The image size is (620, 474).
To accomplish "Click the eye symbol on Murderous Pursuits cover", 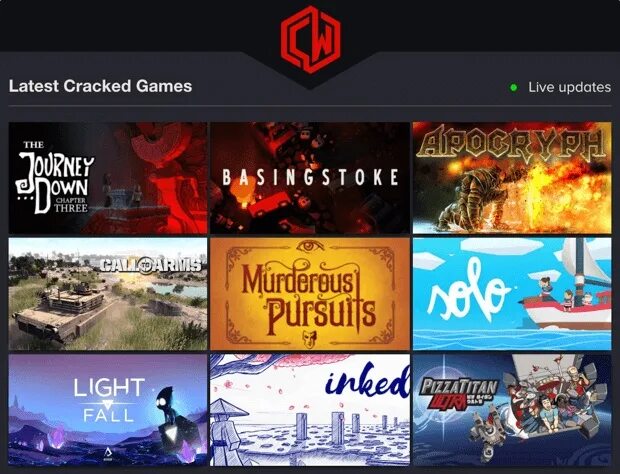I will 310,247.
